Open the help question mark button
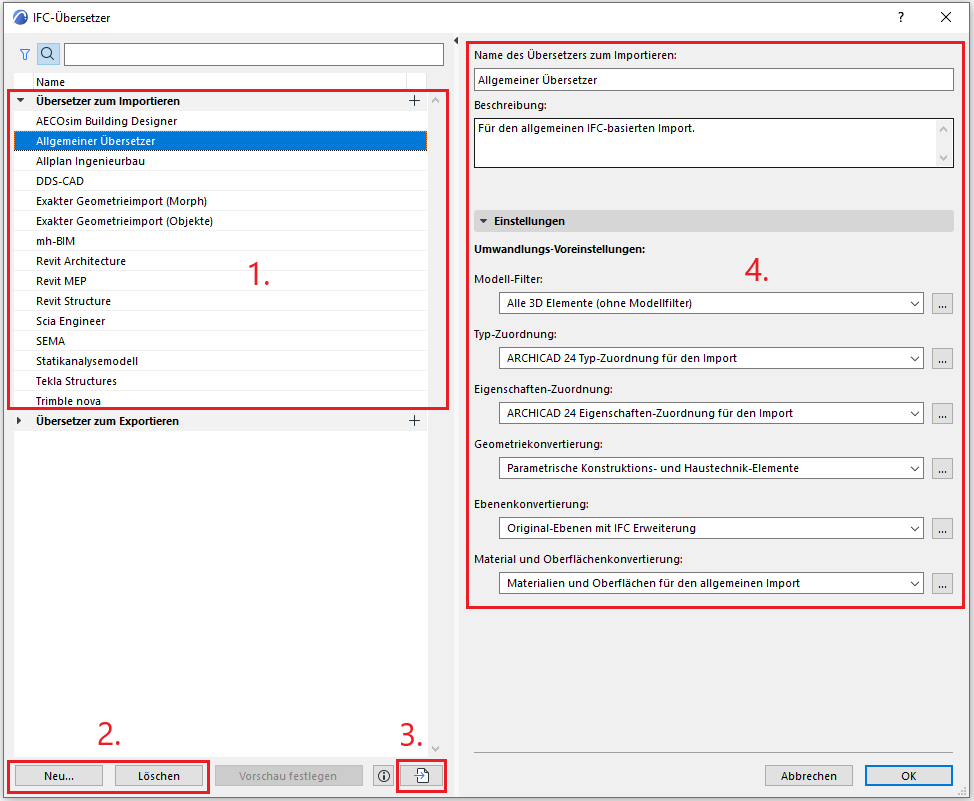Image resolution: width=974 pixels, height=801 pixels. [901, 17]
